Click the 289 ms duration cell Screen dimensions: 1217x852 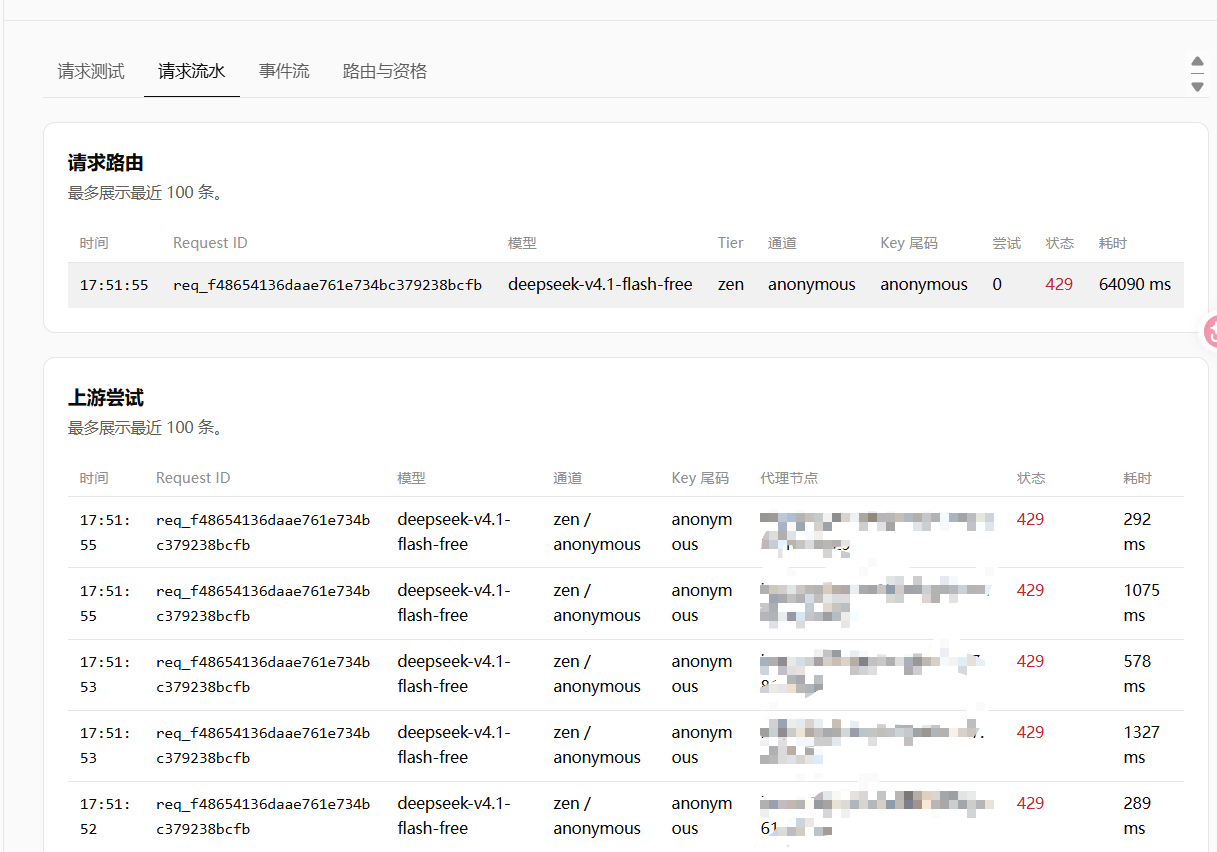pyautogui.click(x=1137, y=816)
